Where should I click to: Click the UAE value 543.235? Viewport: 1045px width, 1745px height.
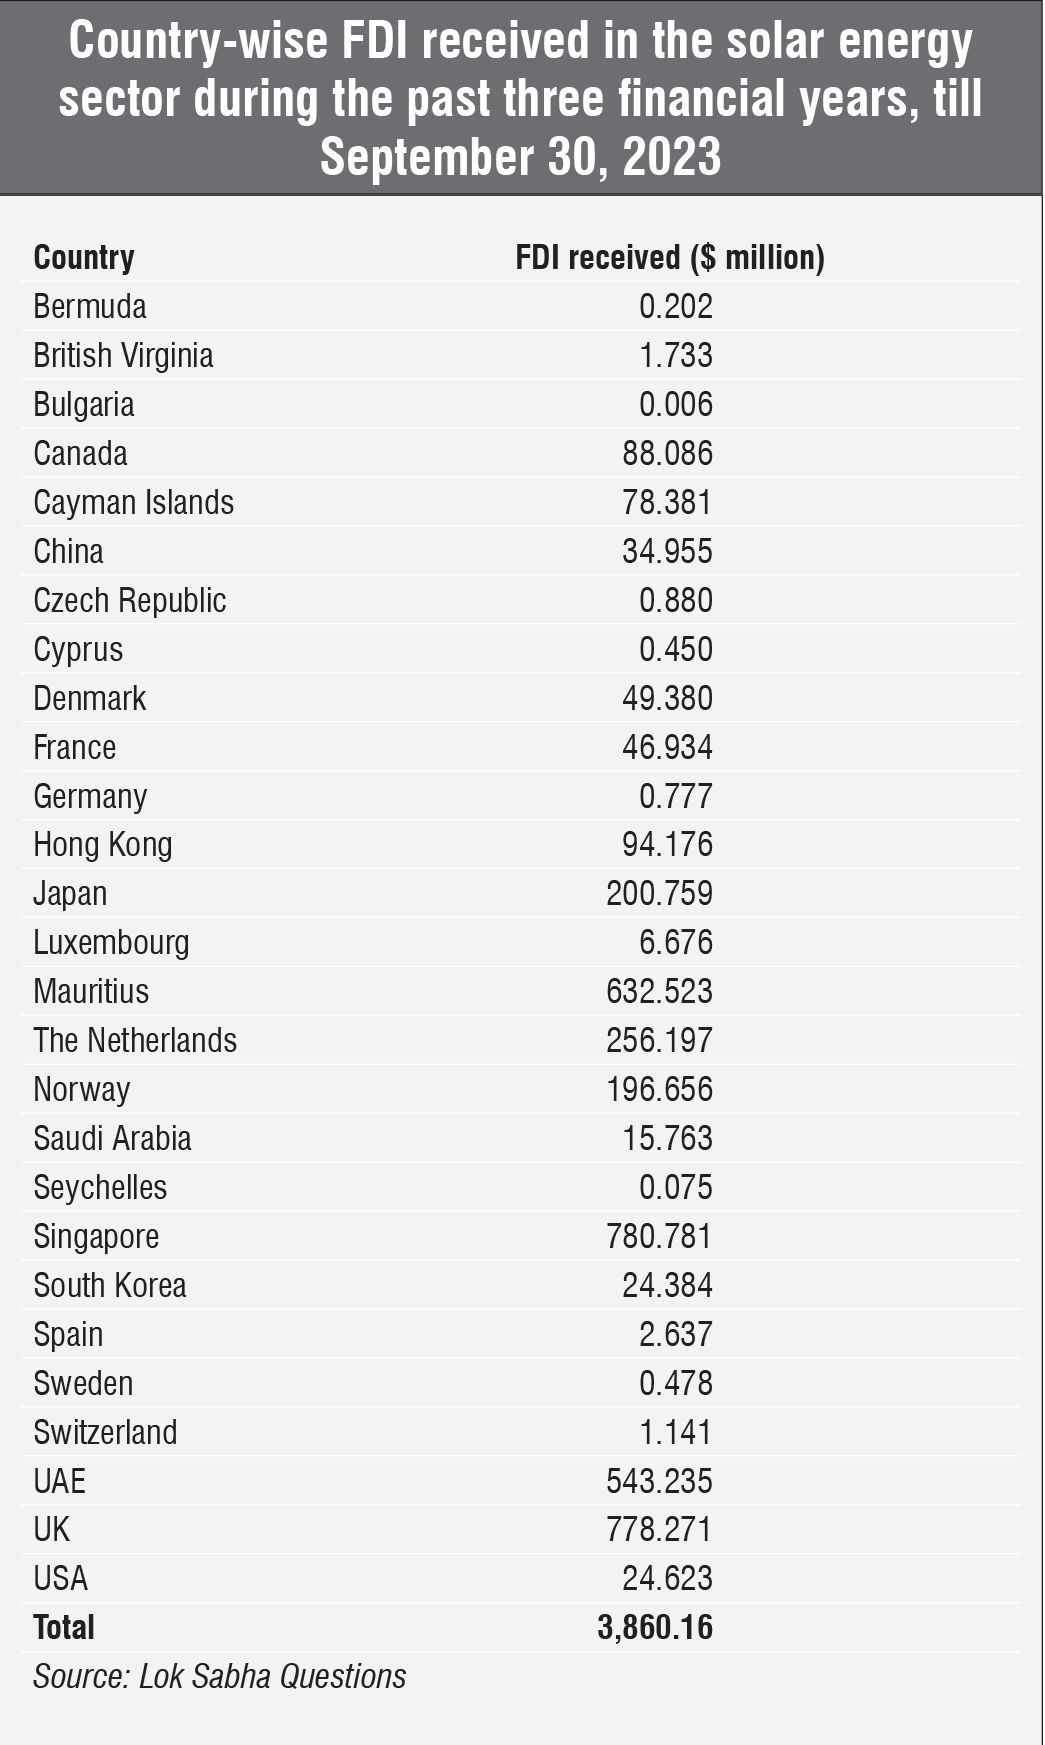659,1481
